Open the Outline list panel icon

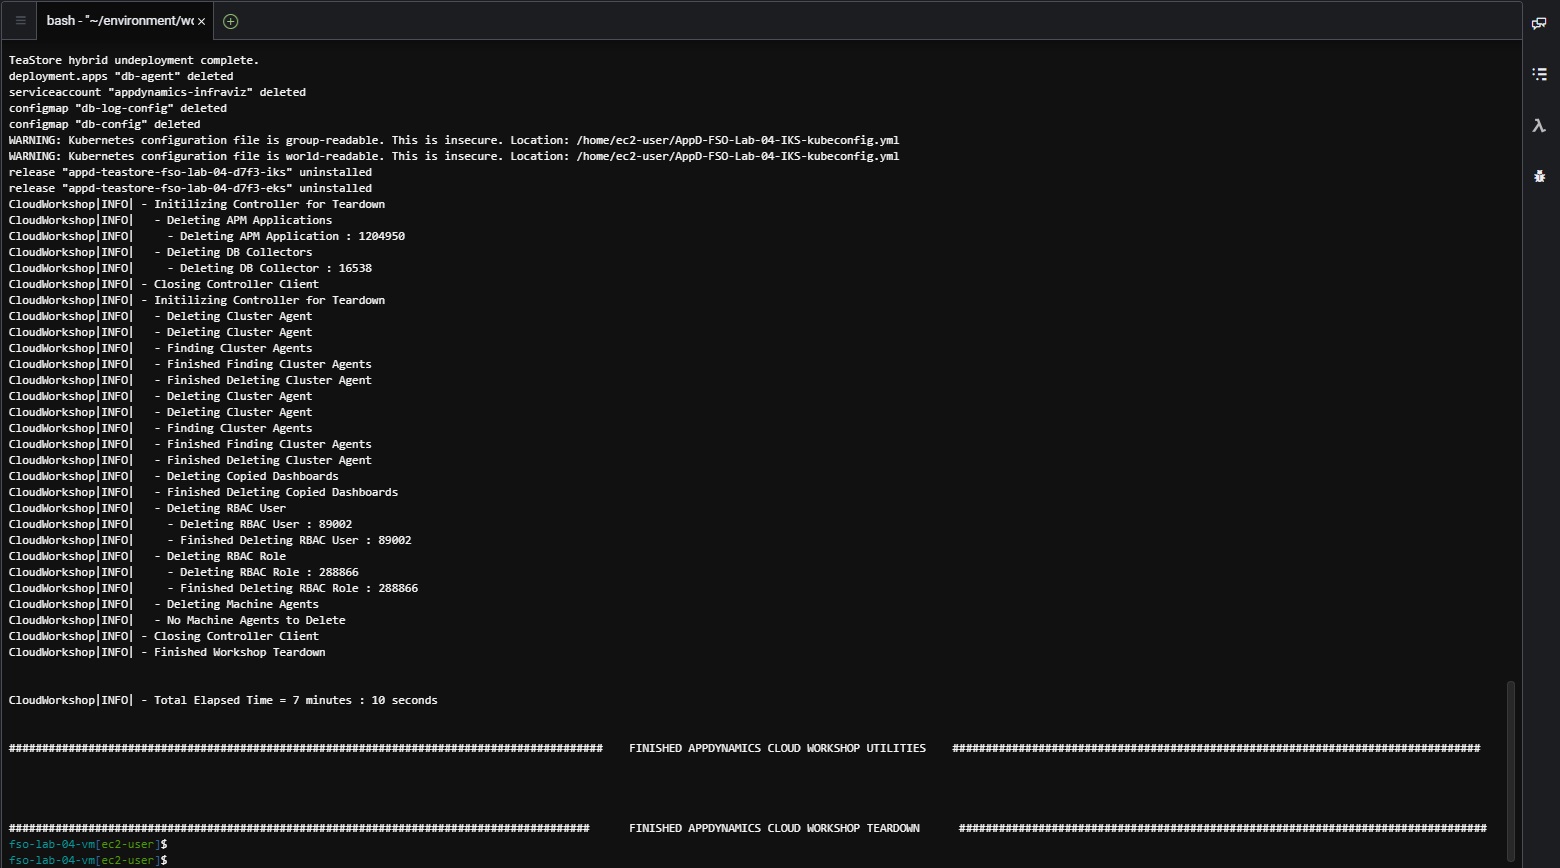[x=1539, y=74]
